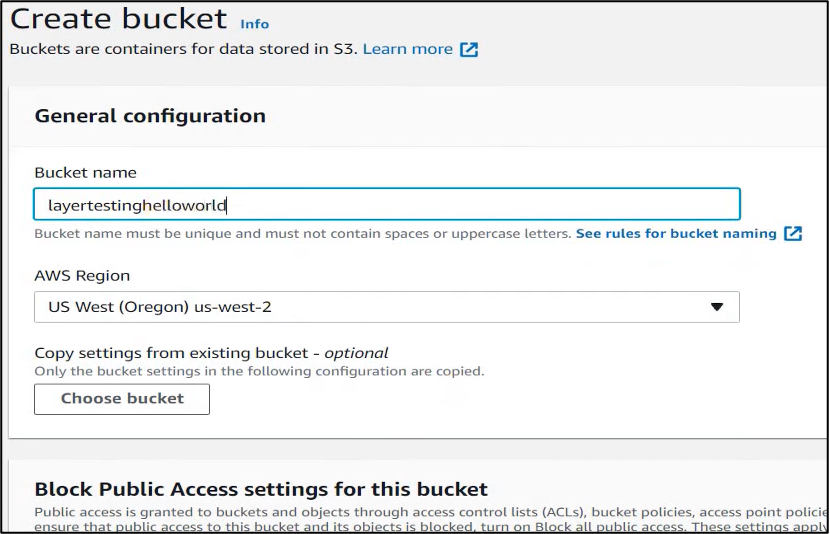Screen dimensions: 830x534
Task: Focus the Bucket name text field
Action: [386, 205]
